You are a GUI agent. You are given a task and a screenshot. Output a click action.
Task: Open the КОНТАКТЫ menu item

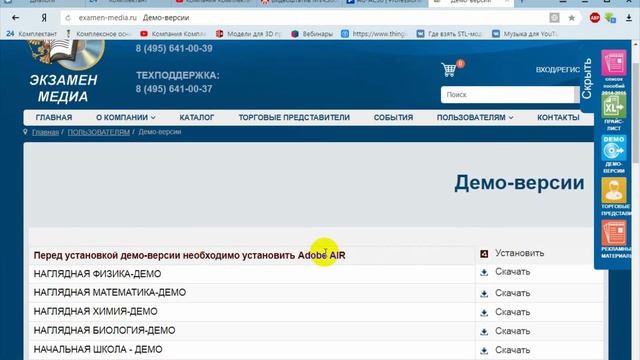pyautogui.click(x=558, y=118)
